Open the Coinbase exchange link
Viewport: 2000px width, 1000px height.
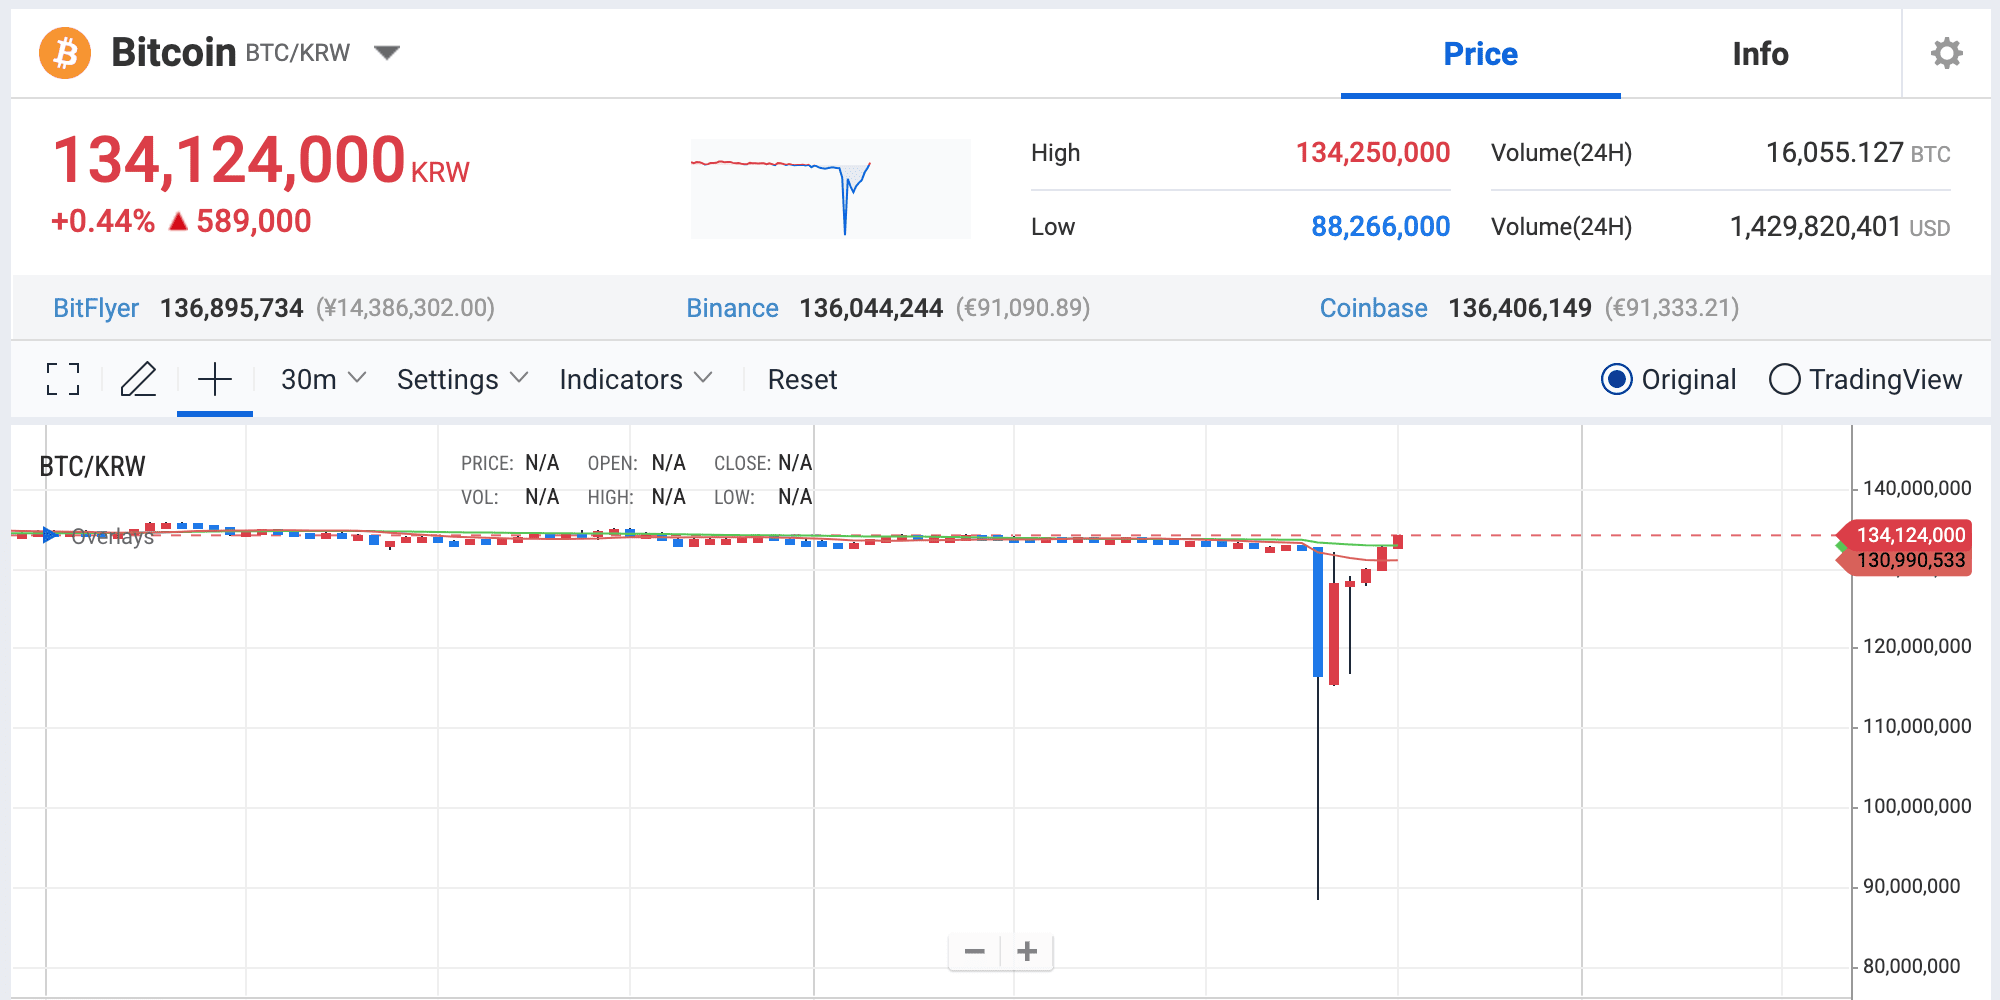[x=1373, y=308]
